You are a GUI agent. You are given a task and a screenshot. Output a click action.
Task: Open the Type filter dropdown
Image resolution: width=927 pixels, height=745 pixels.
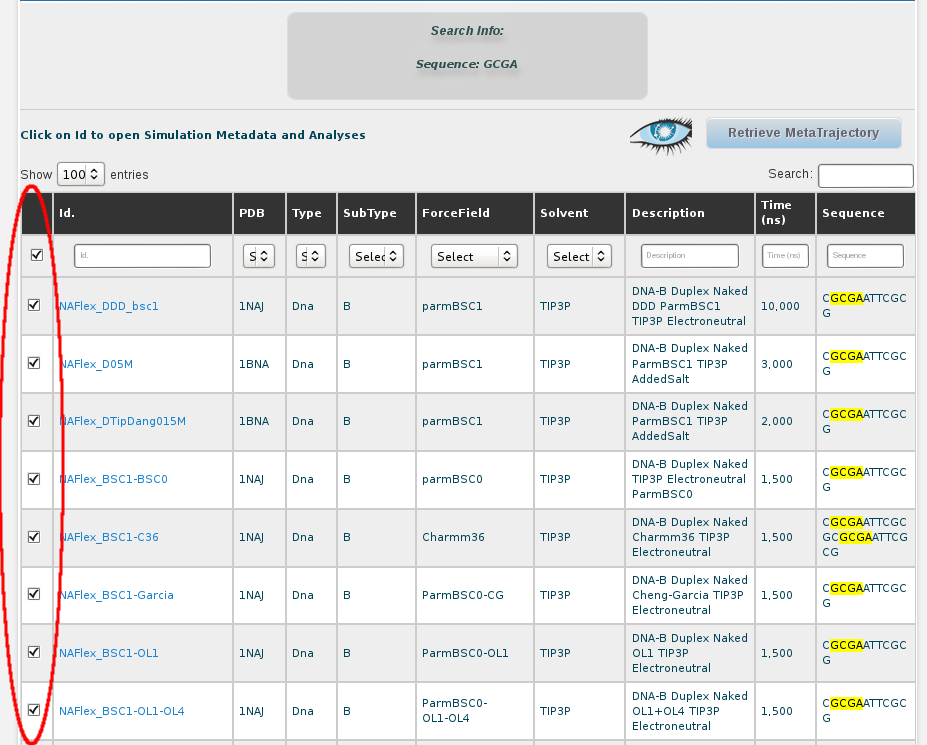pyautogui.click(x=312, y=257)
